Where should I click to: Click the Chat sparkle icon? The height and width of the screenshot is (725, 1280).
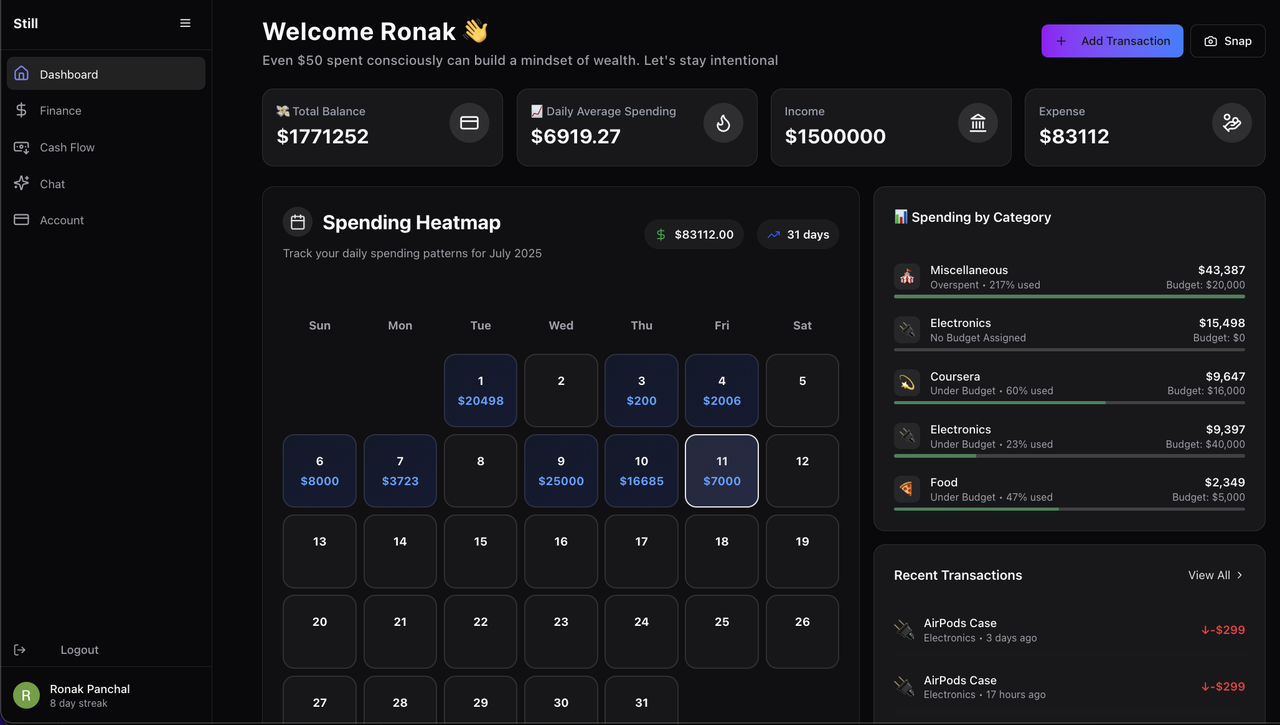point(21,183)
